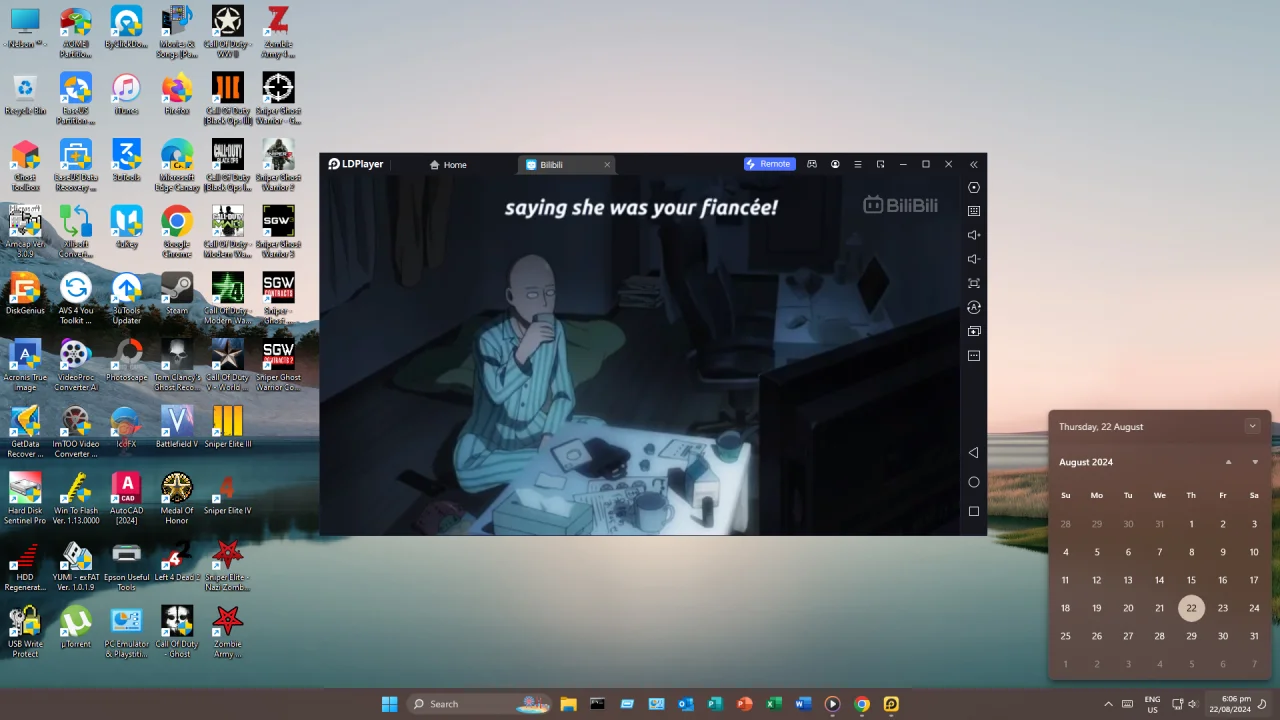1280x720 pixels.
Task: Click the August 2024 month header
Action: point(1086,462)
